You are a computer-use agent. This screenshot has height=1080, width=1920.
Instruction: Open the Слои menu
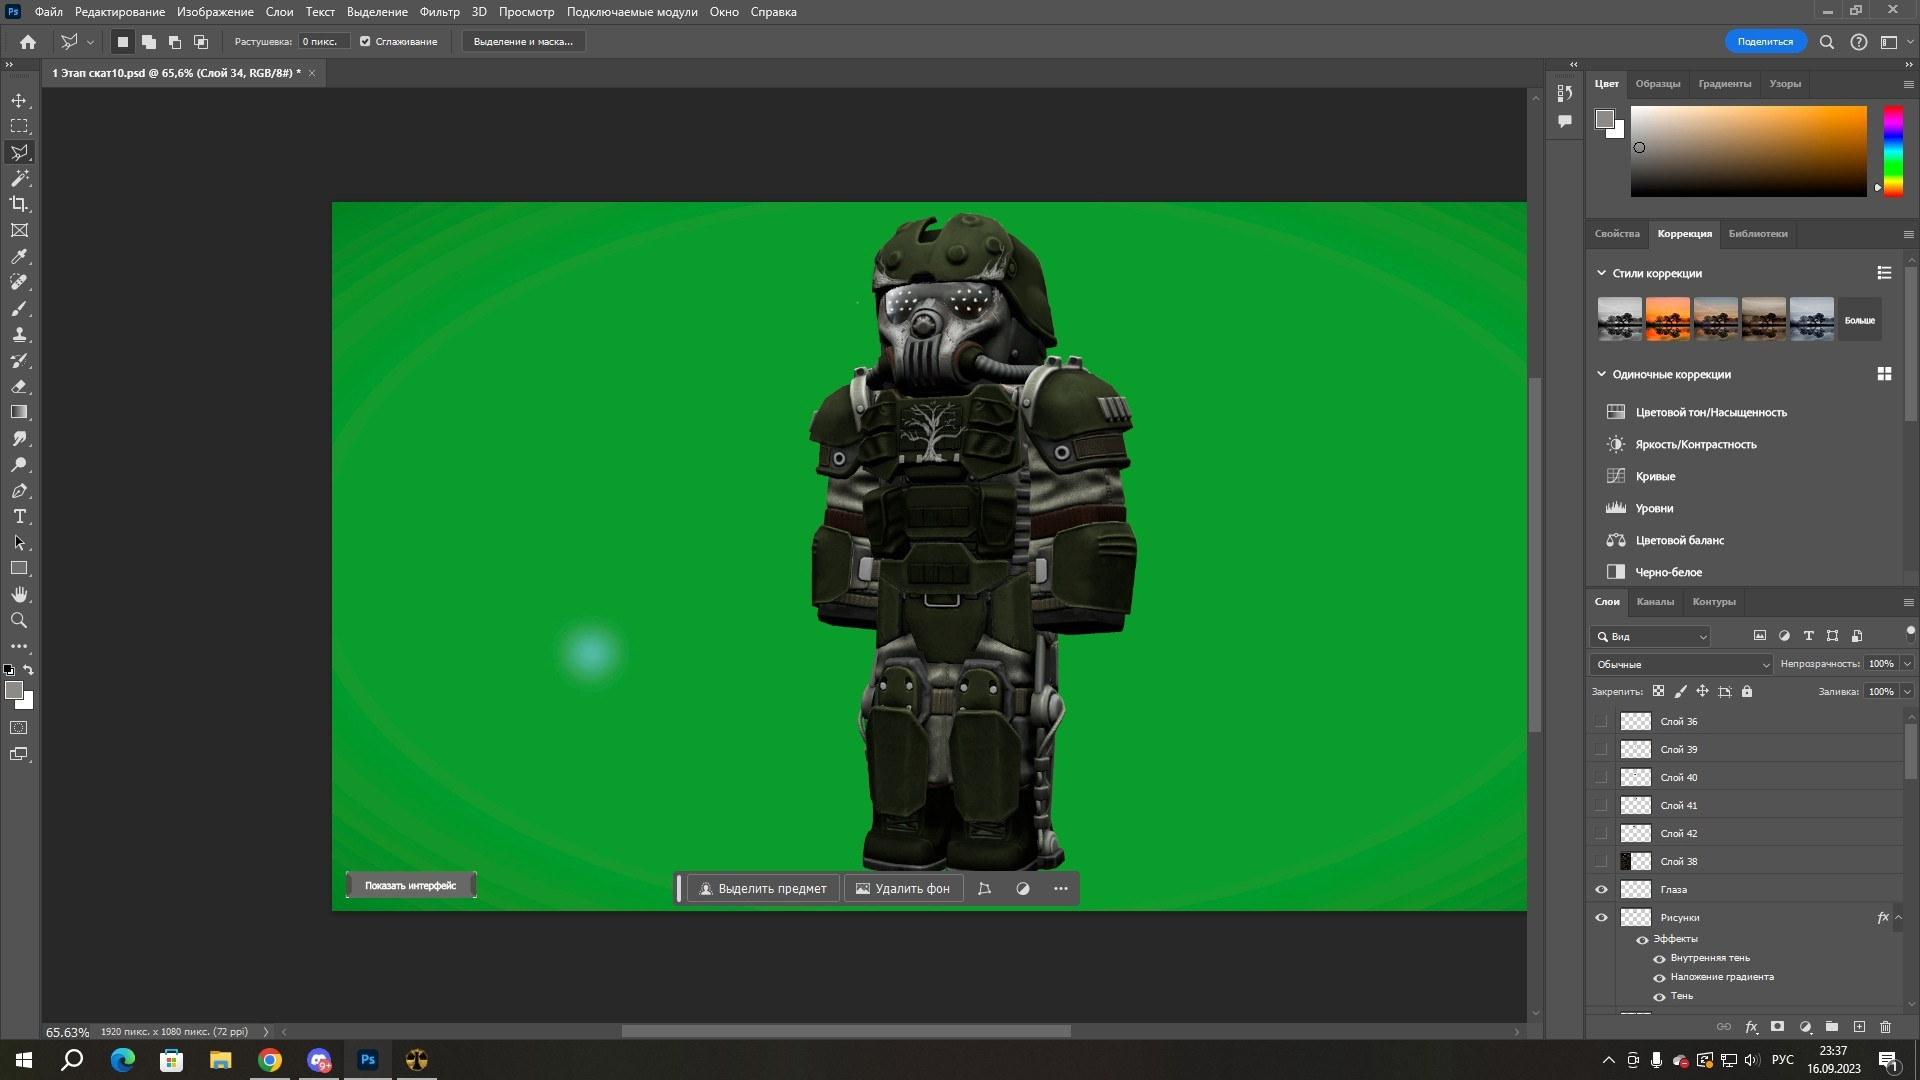pyautogui.click(x=279, y=12)
